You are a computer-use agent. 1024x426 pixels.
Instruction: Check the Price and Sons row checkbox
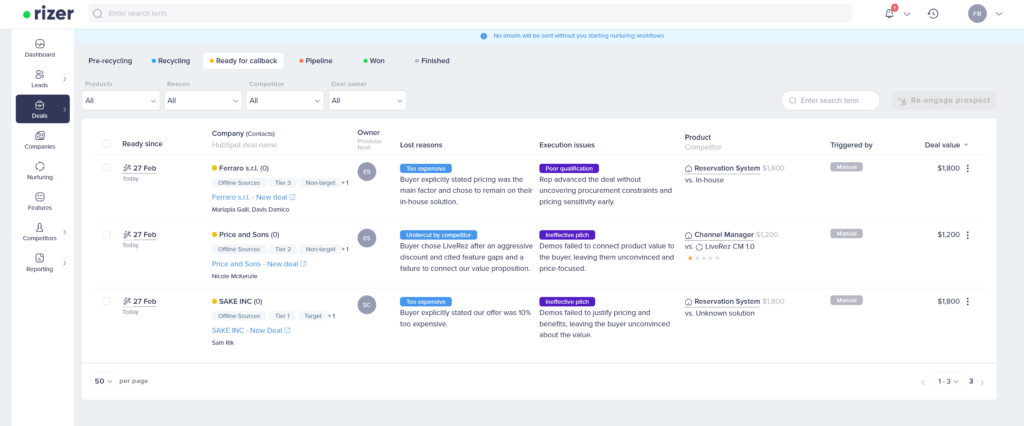(x=106, y=234)
